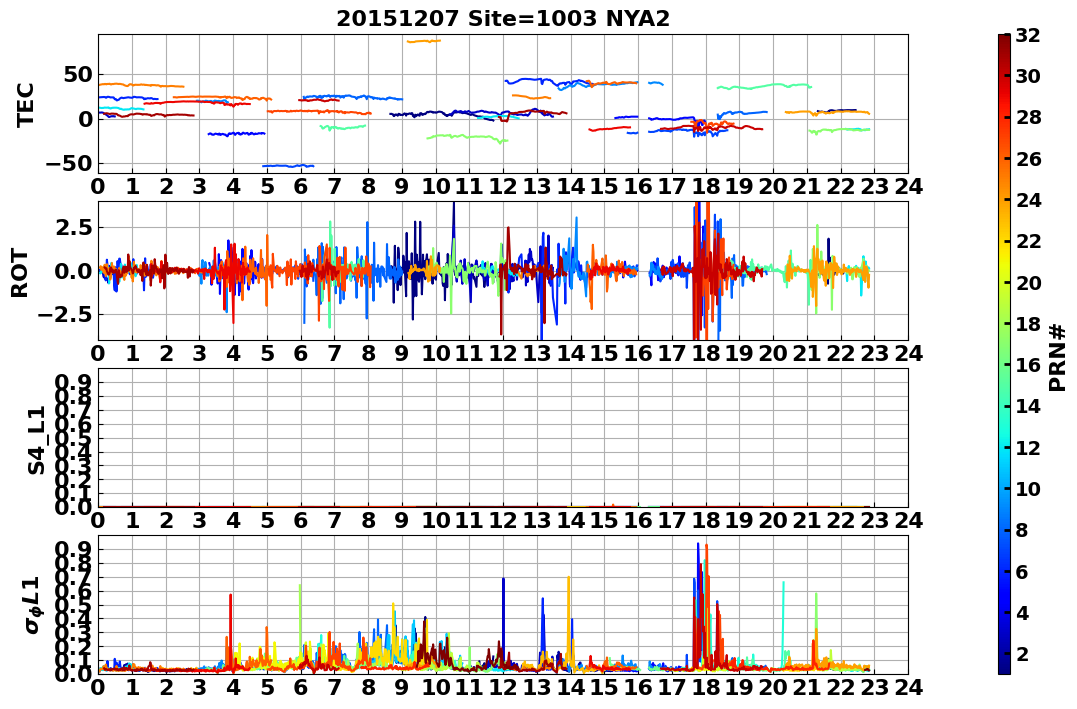
Task: Click the colorbar tick label 8
Action: [1022, 530]
